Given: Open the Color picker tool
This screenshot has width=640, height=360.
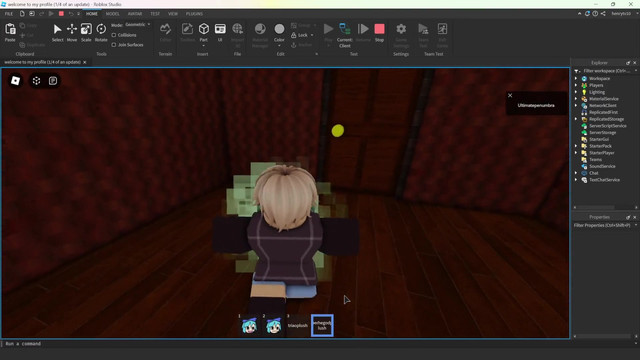Looking at the screenshot, I should 279,33.
